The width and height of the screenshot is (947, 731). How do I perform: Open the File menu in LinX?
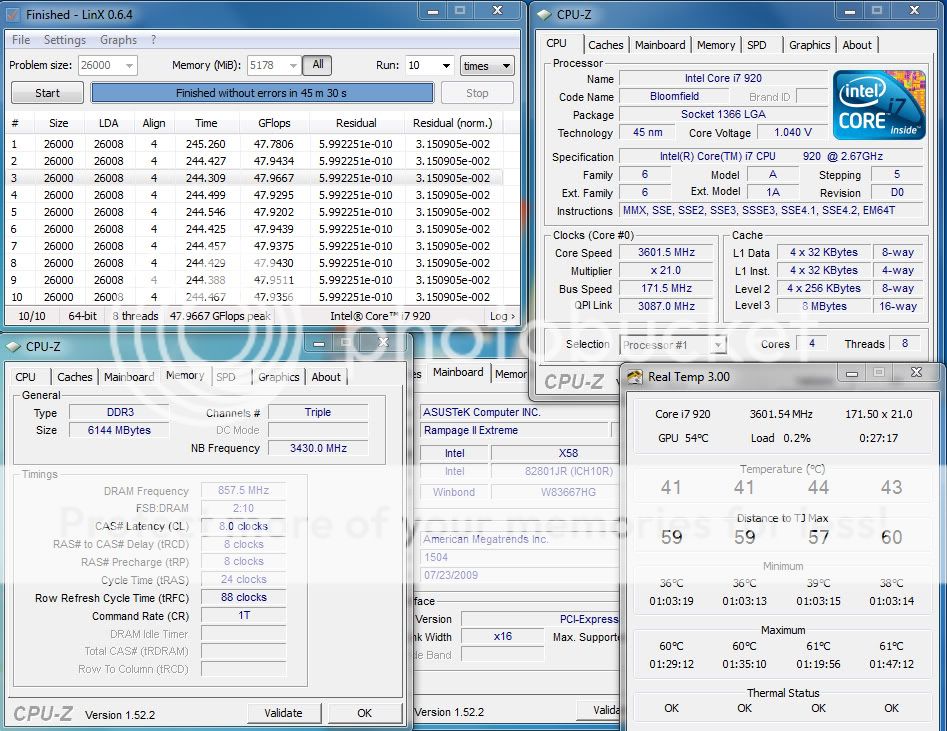tap(21, 40)
